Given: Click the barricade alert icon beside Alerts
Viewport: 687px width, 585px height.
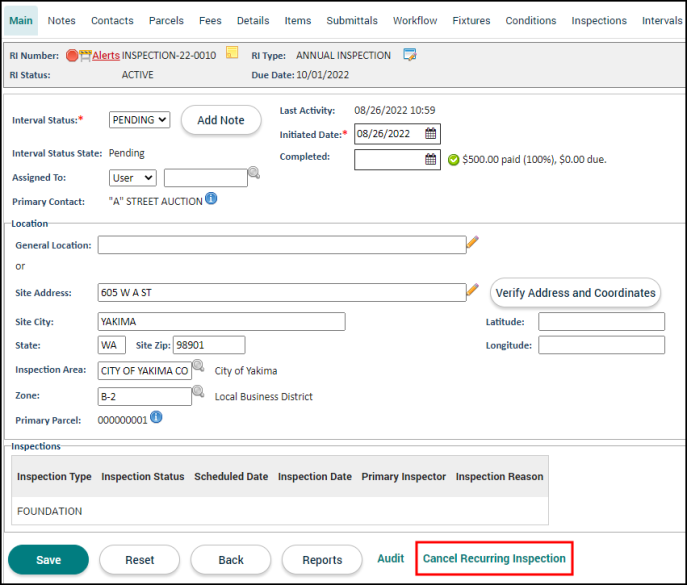Looking at the screenshot, I should [85, 55].
